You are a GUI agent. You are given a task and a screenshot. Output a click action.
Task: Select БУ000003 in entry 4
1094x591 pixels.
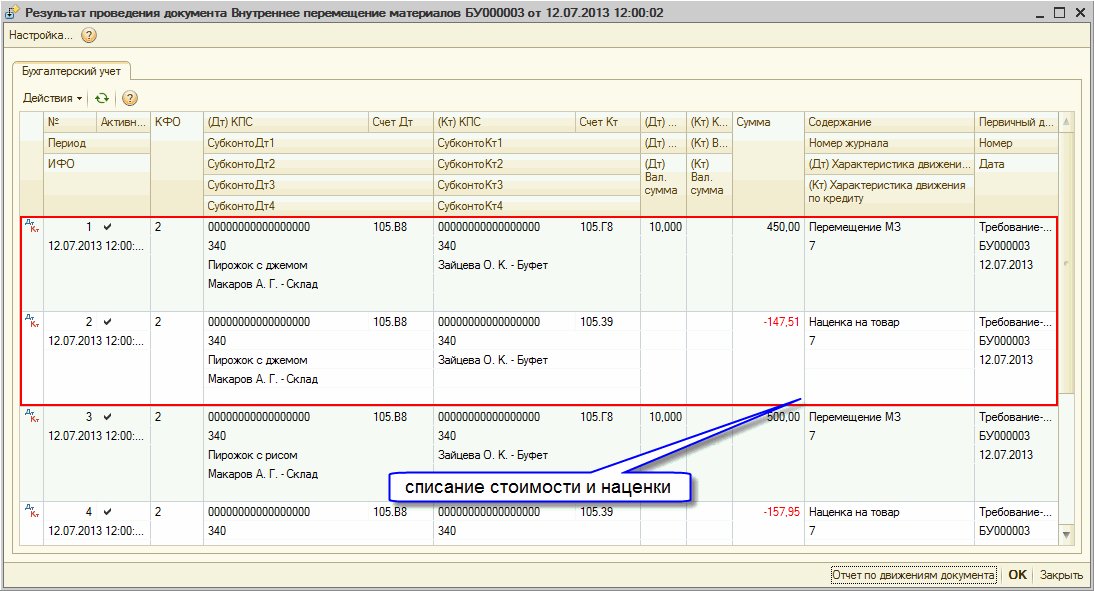(x=1004, y=530)
